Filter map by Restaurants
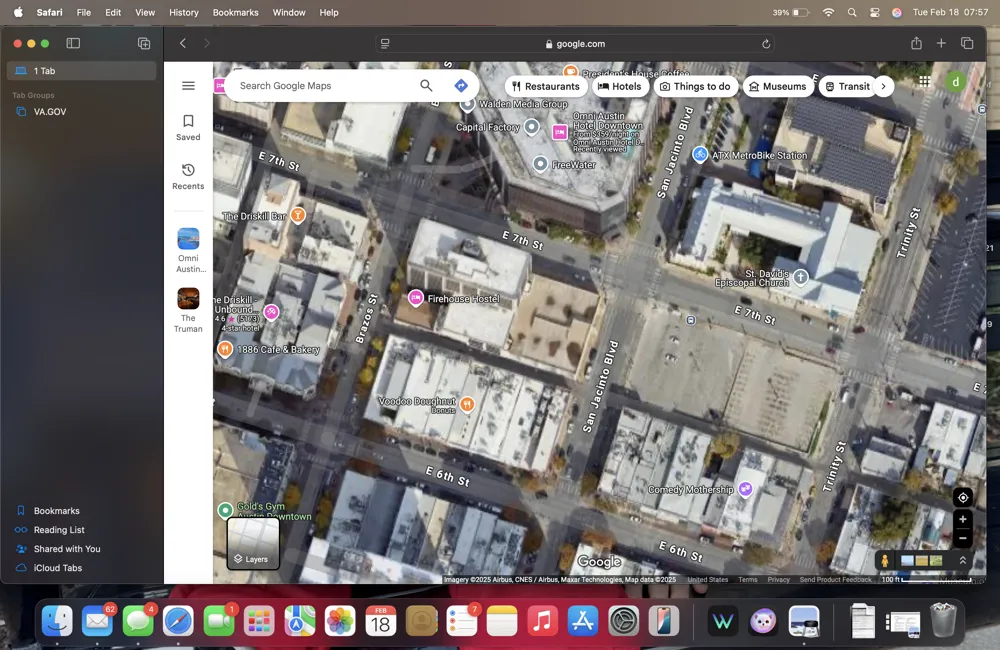The image size is (1000, 650). pos(545,87)
